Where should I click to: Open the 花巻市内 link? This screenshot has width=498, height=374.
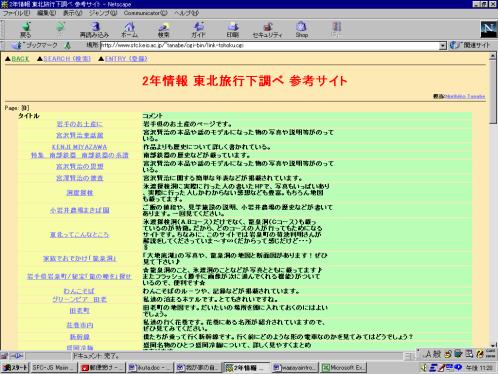tap(79, 325)
